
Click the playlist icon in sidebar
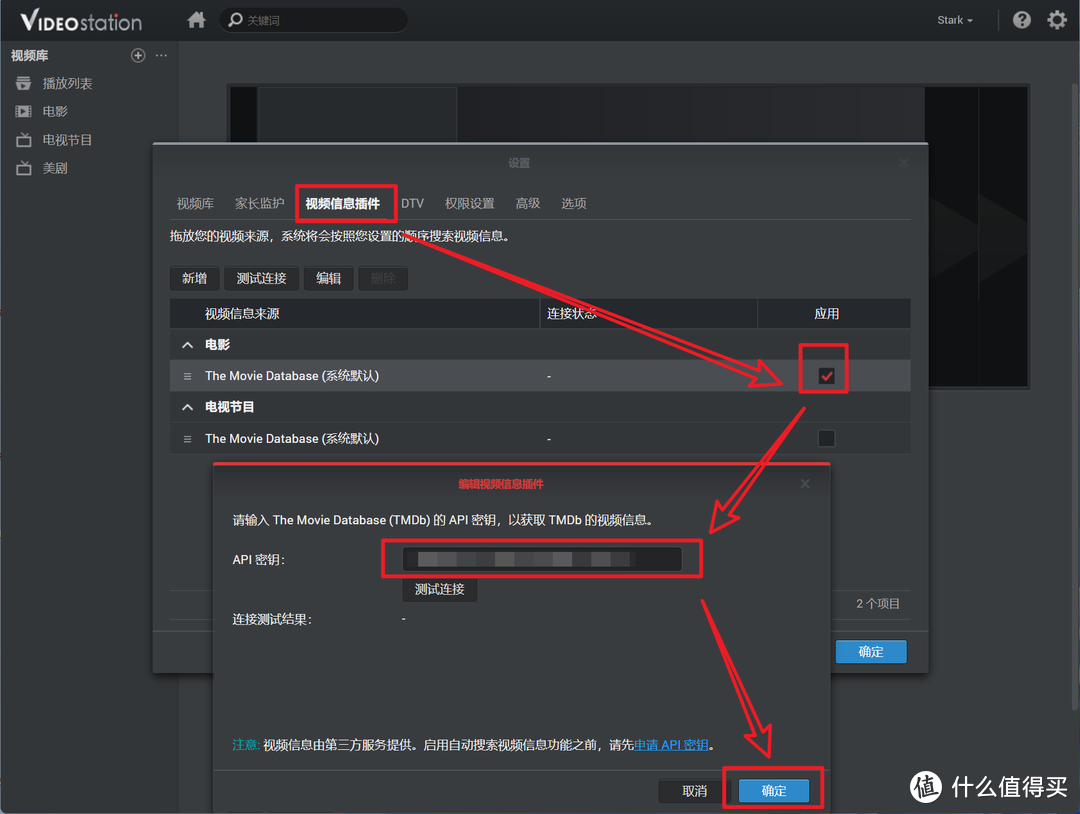point(23,83)
